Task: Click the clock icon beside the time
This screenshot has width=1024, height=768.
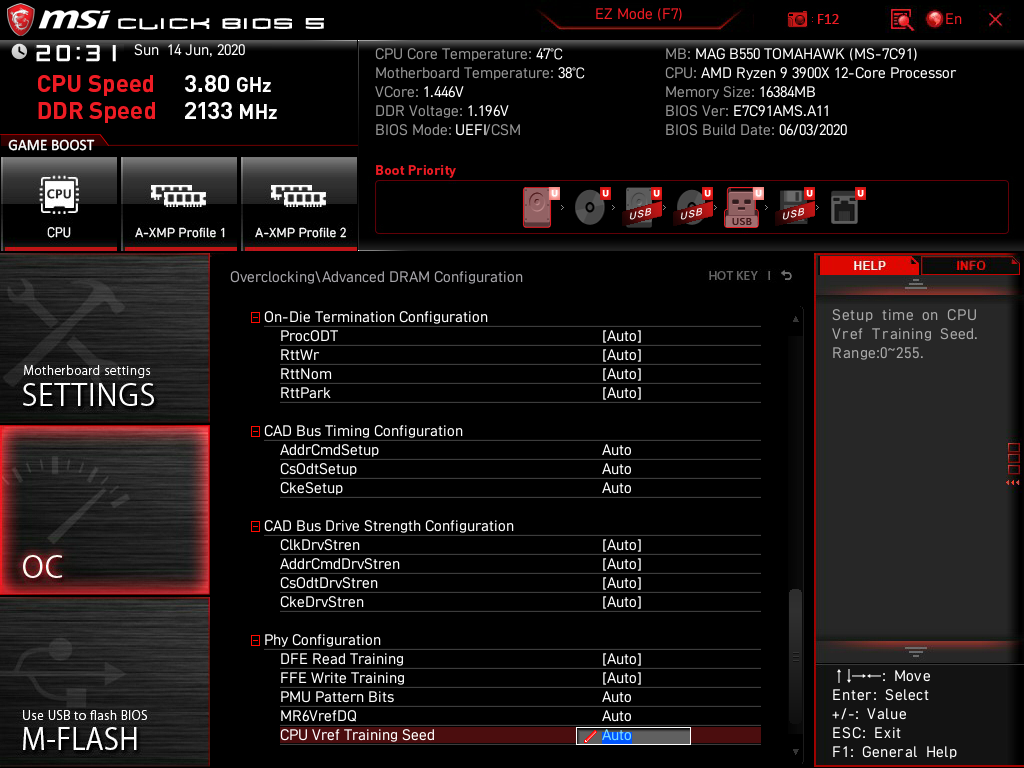Action: pos(19,52)
